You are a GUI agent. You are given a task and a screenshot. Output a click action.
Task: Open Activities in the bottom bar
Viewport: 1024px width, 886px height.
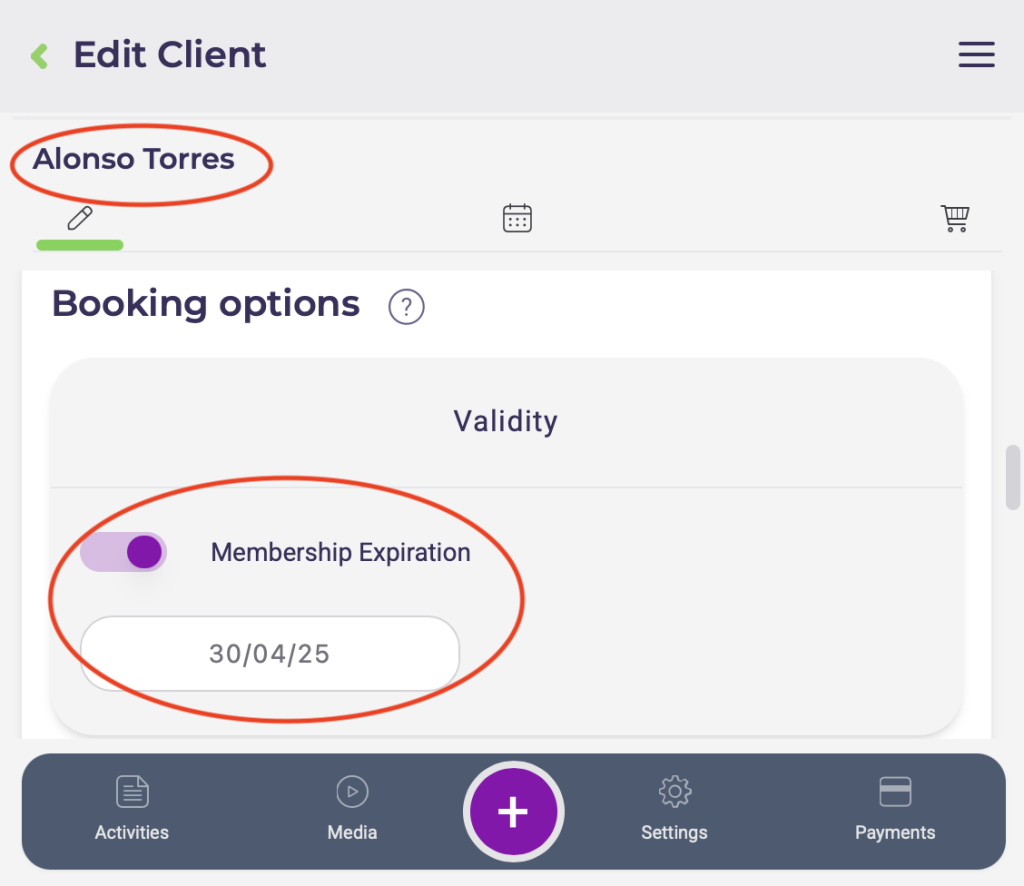132,808
